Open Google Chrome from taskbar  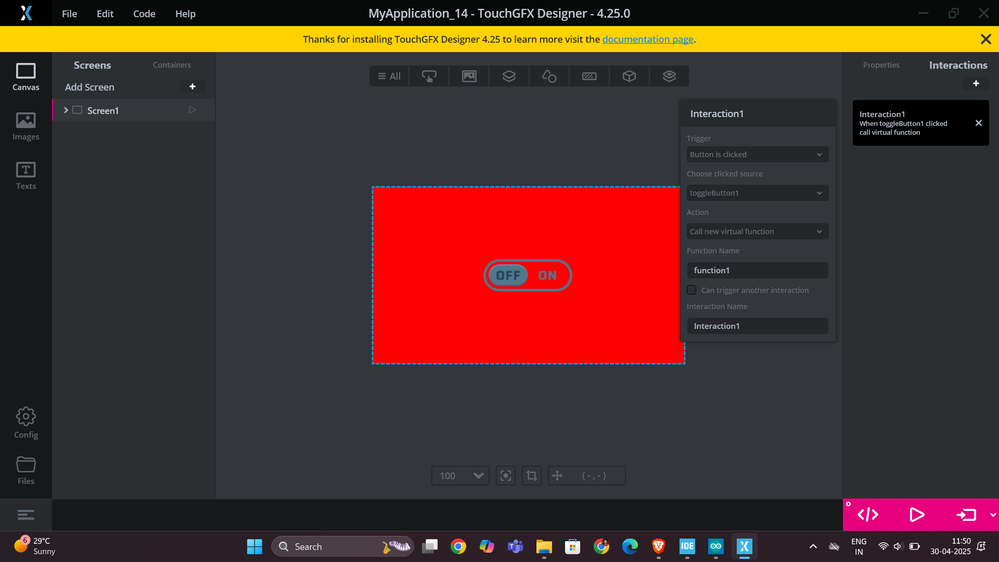click(x=458, y=546)
